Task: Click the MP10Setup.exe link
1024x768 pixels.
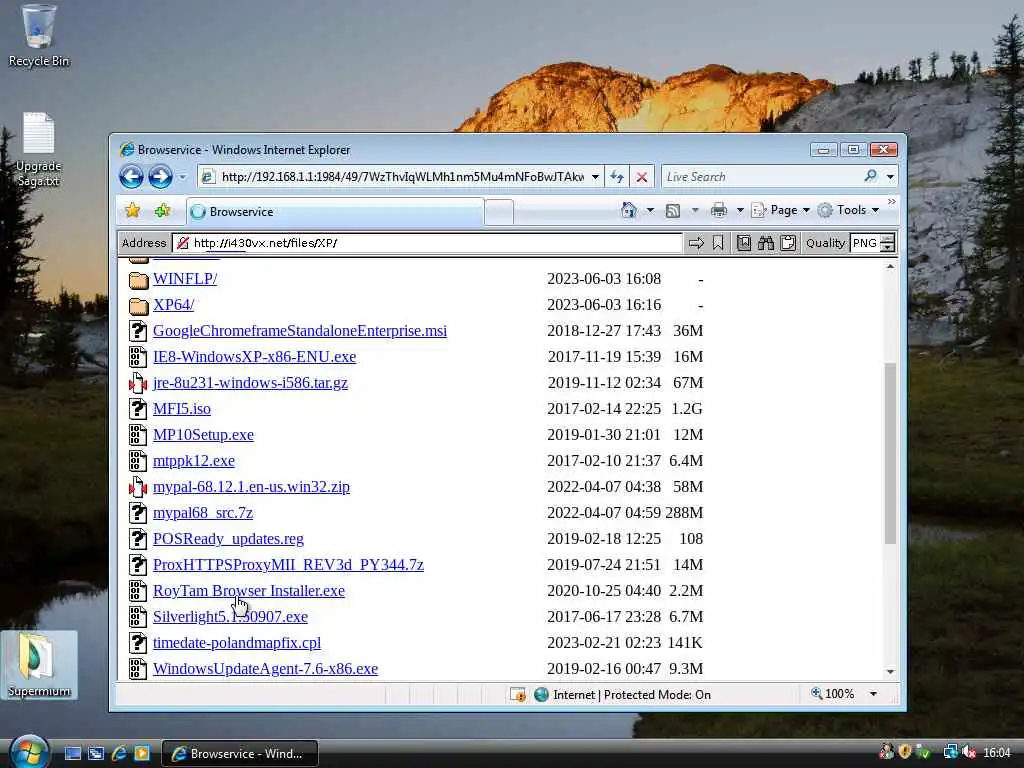Action: click(203, 435)
